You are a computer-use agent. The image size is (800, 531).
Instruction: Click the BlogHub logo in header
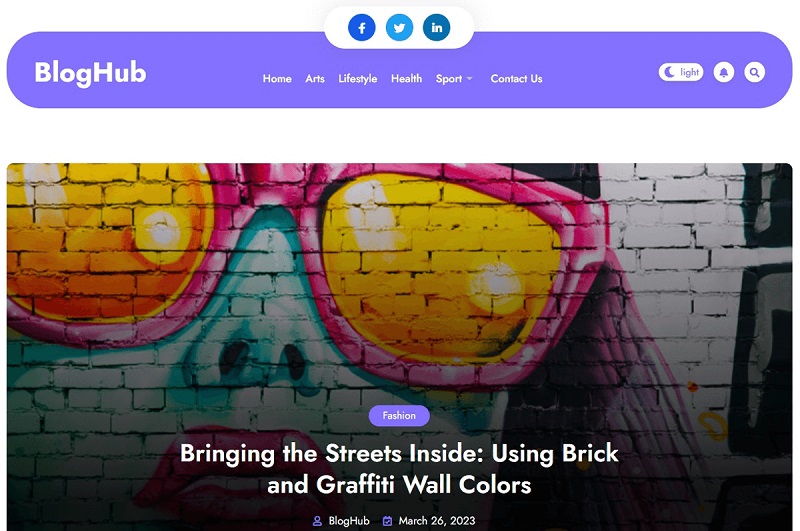(x=90, y=73)
